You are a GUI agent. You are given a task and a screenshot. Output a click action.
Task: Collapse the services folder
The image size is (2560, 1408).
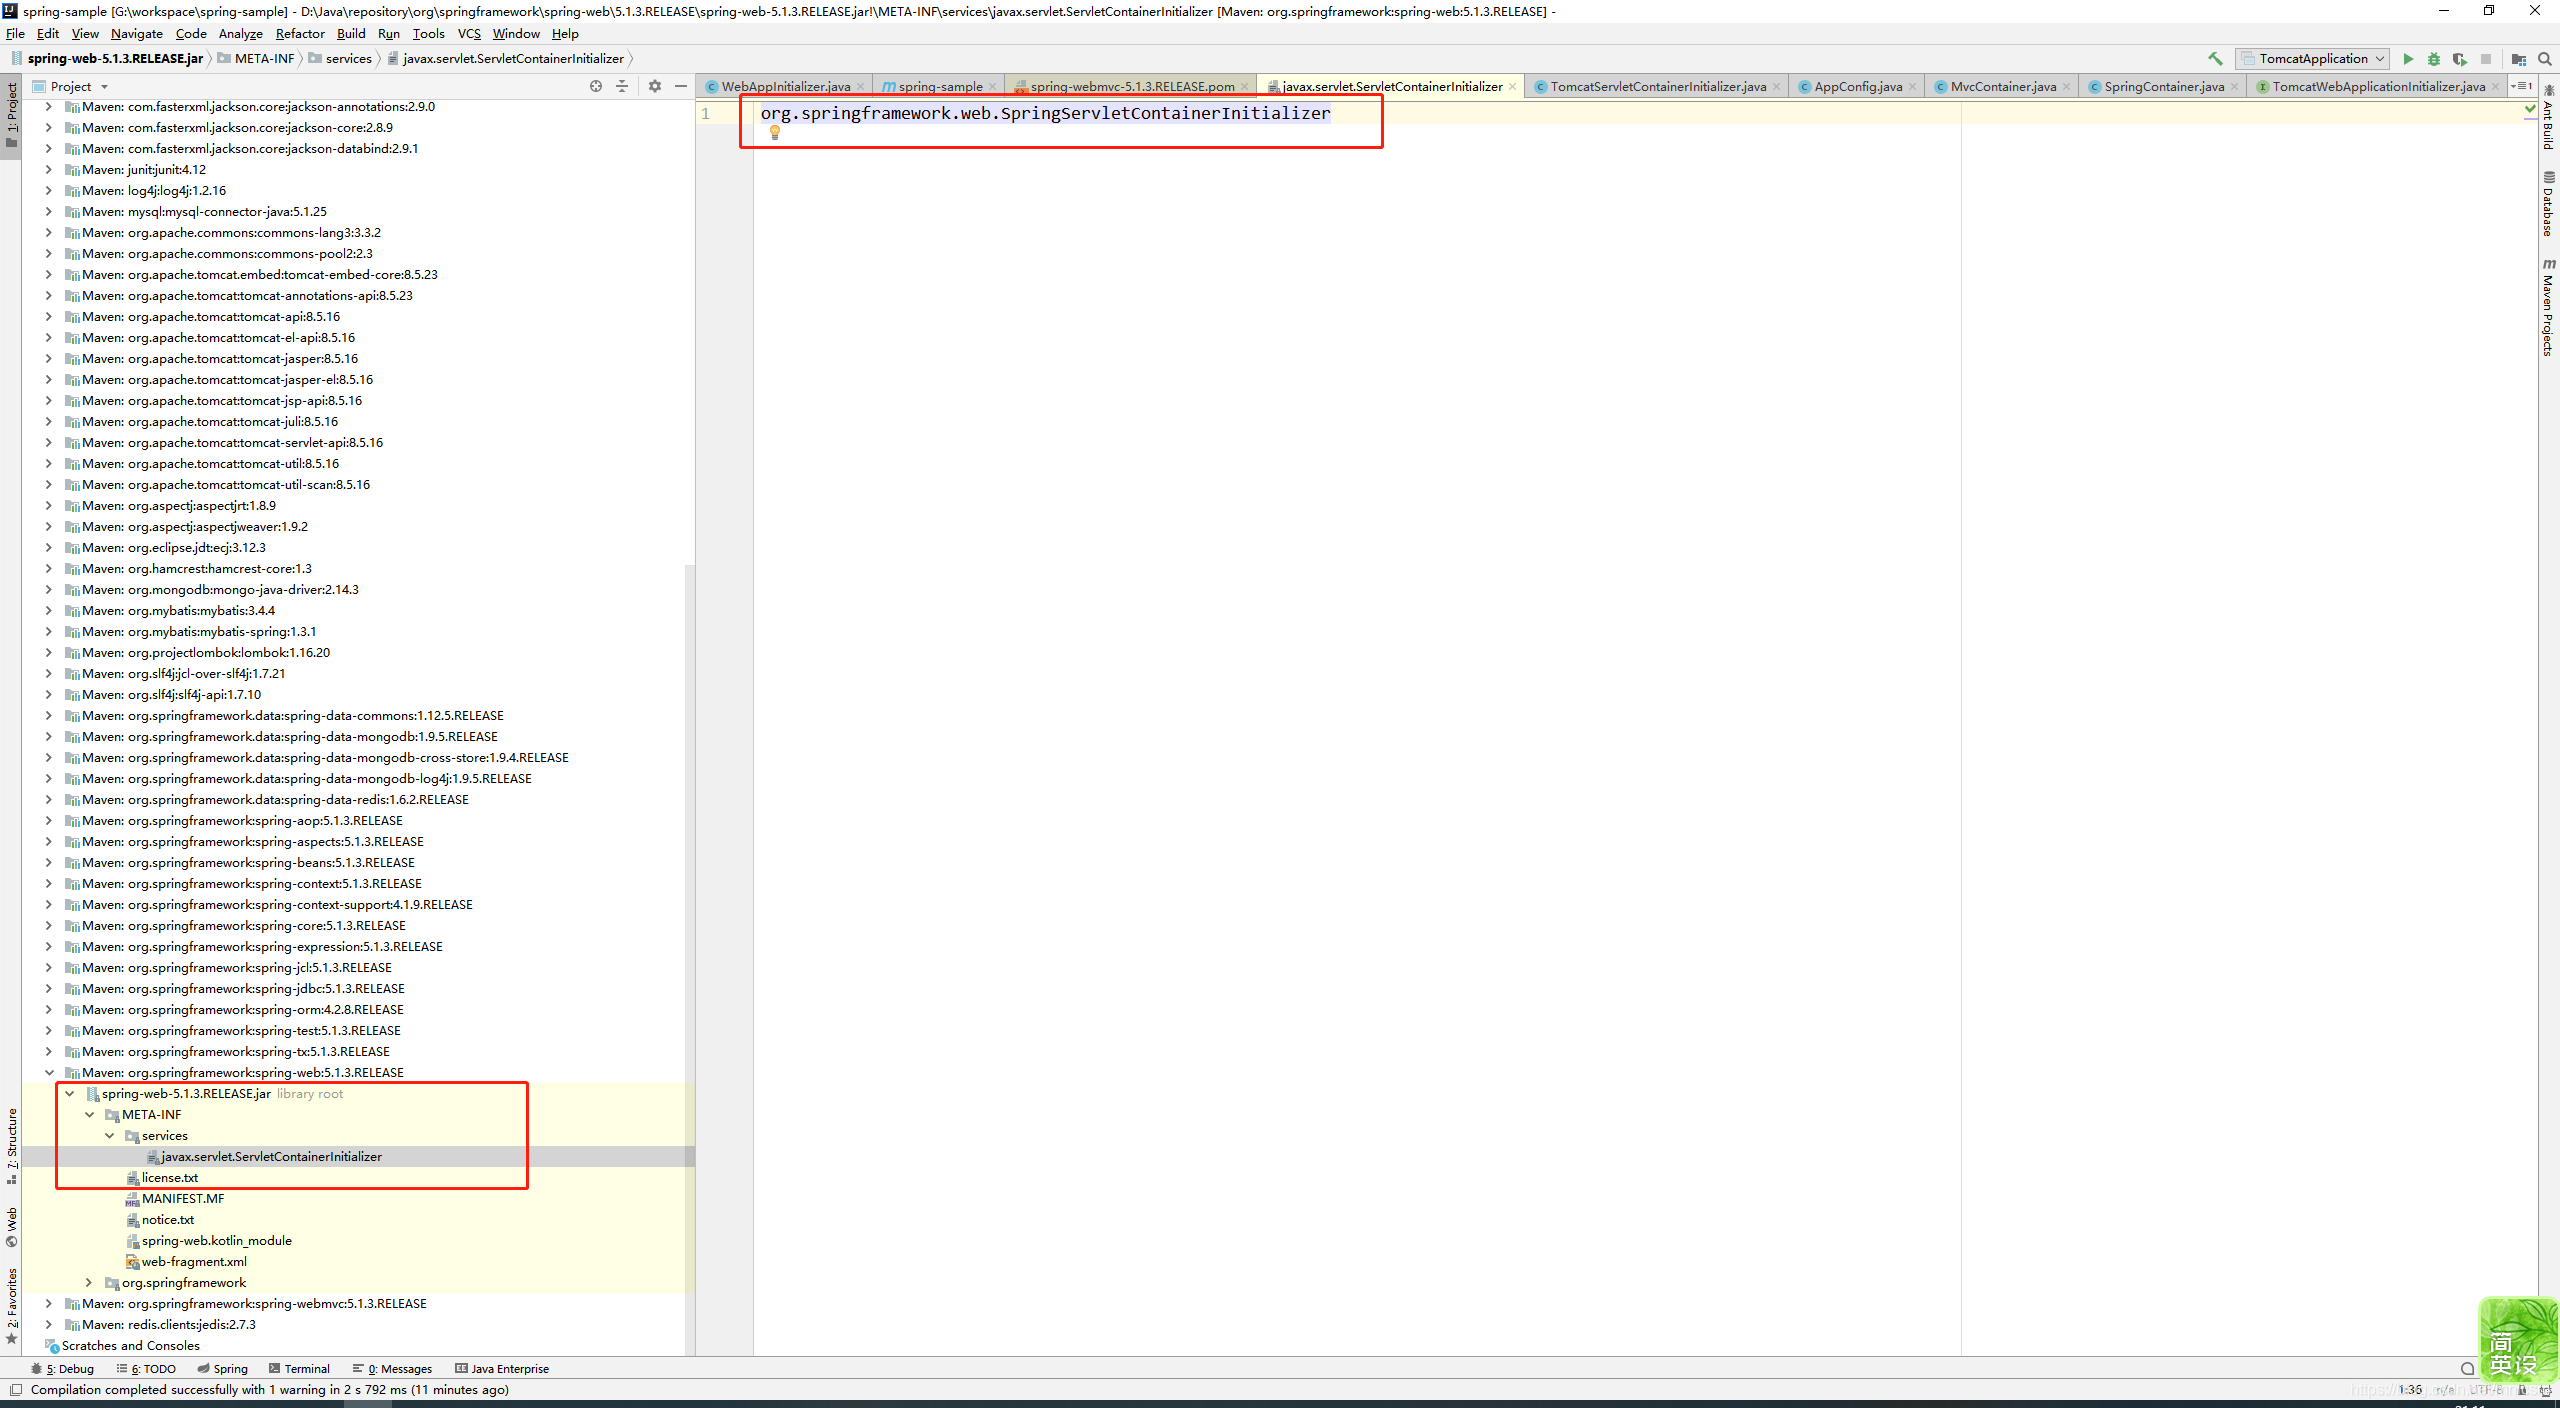click(110, 1136)
